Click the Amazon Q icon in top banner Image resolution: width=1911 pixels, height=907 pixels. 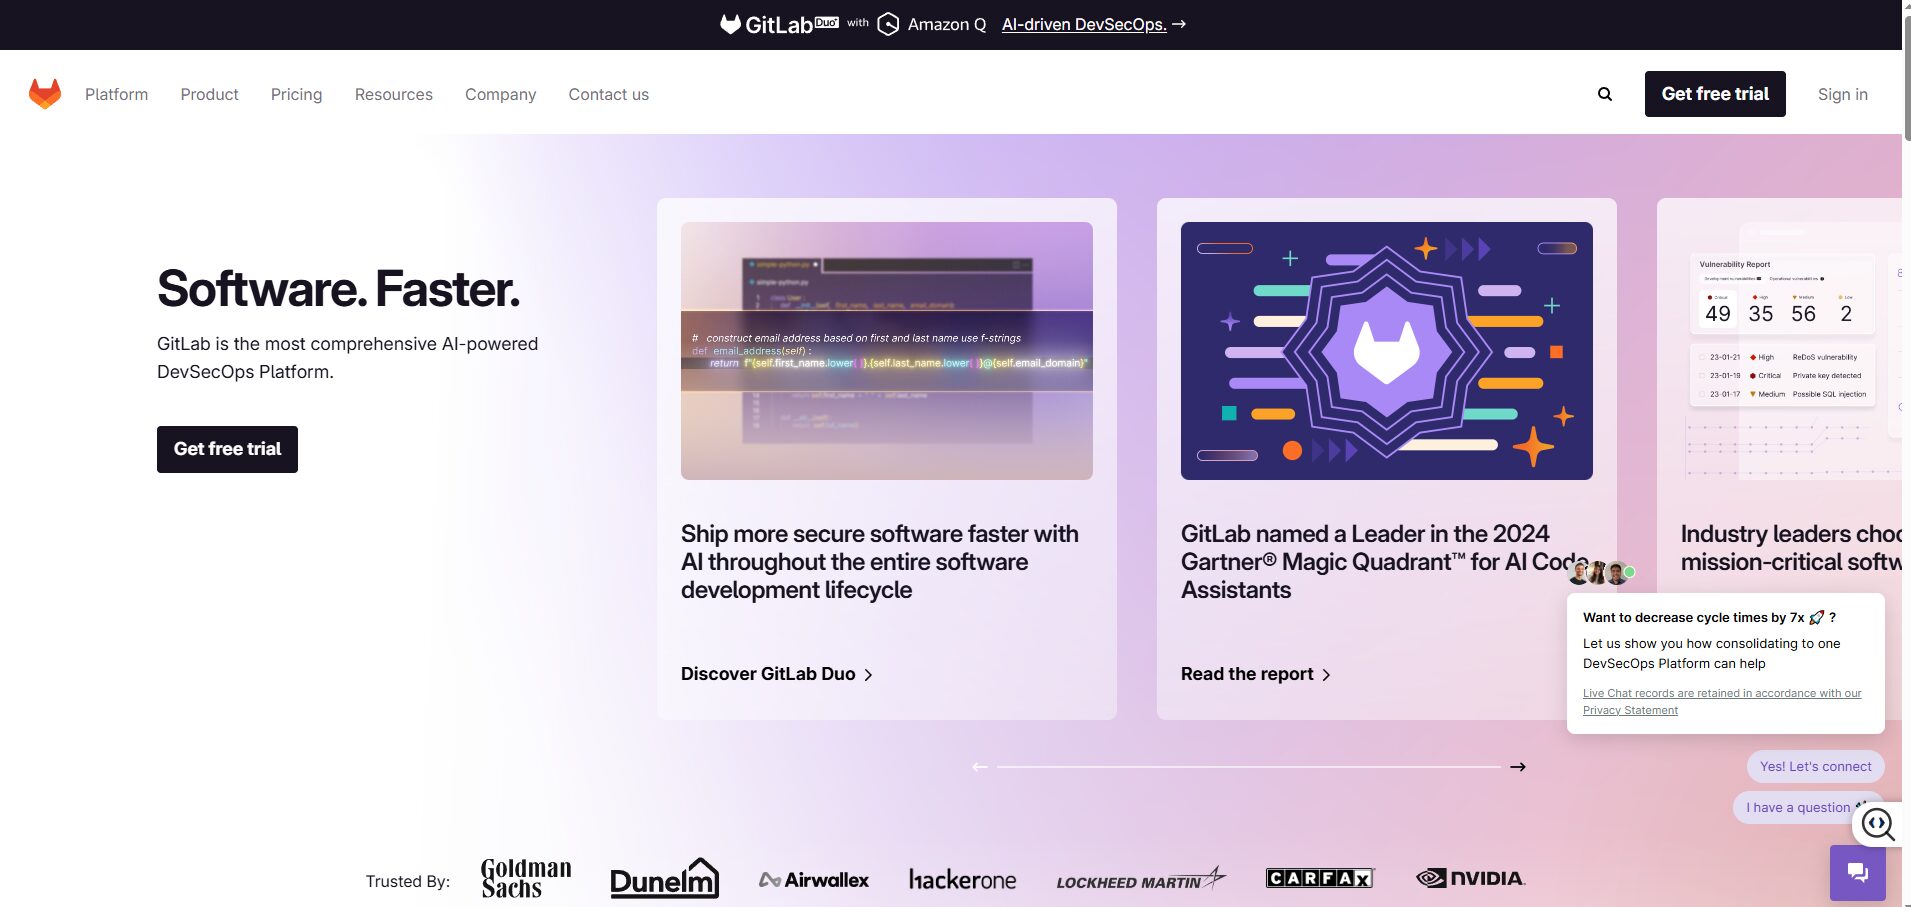point(888,23)
